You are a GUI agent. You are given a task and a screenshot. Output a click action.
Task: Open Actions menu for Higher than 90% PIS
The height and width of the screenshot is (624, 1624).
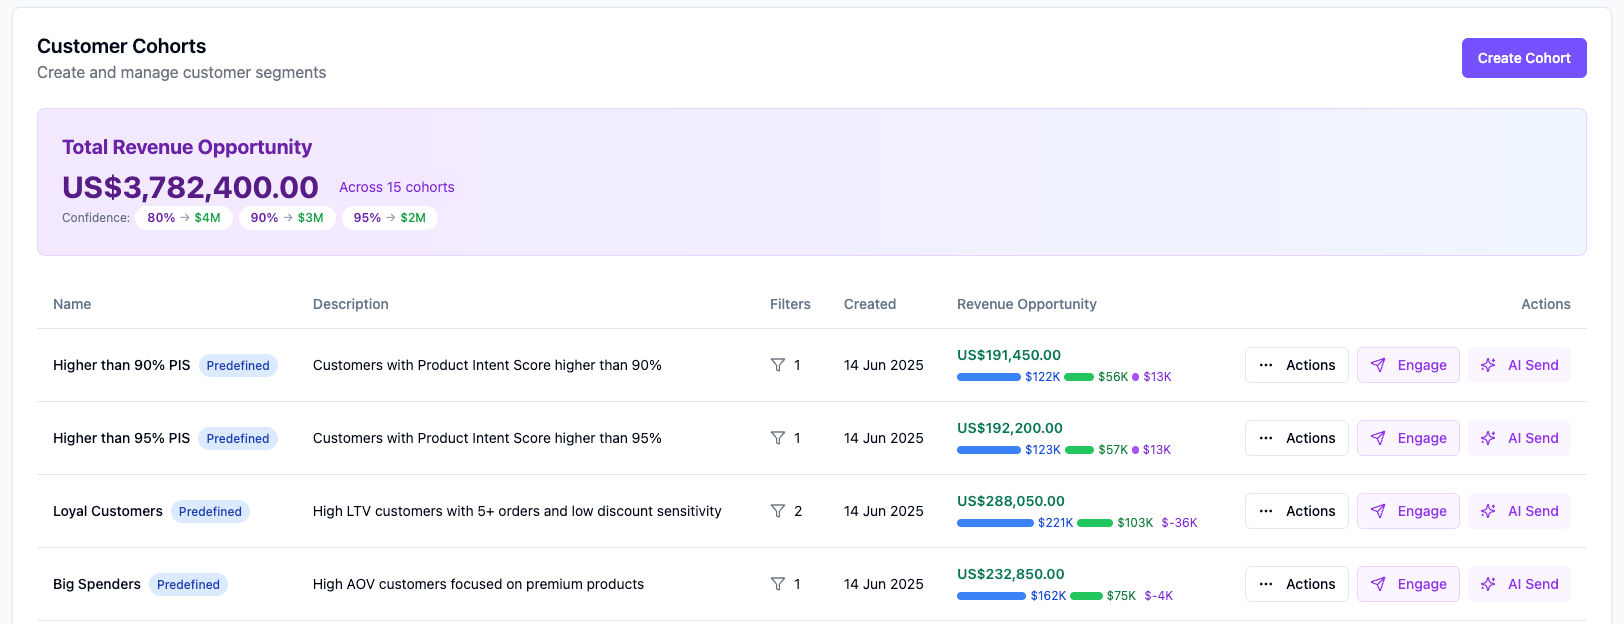(1297, 365)
